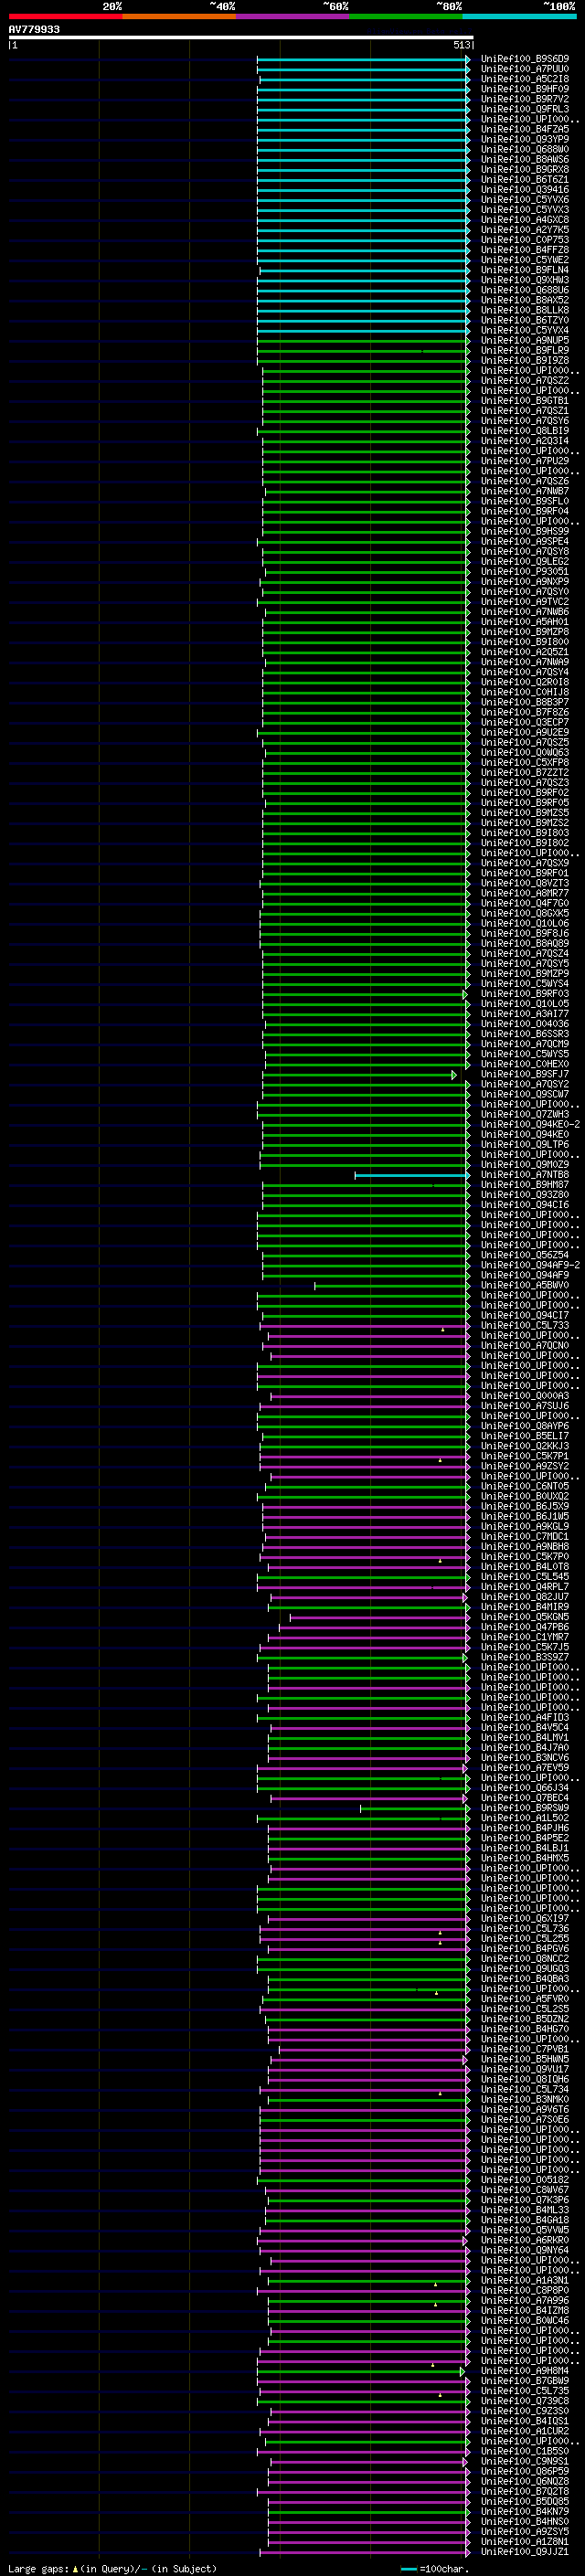Select hit label UniRef100_Q7ZWH3
The height and width of the screenshot is (2576, 585).
(x=525, y=1115)
